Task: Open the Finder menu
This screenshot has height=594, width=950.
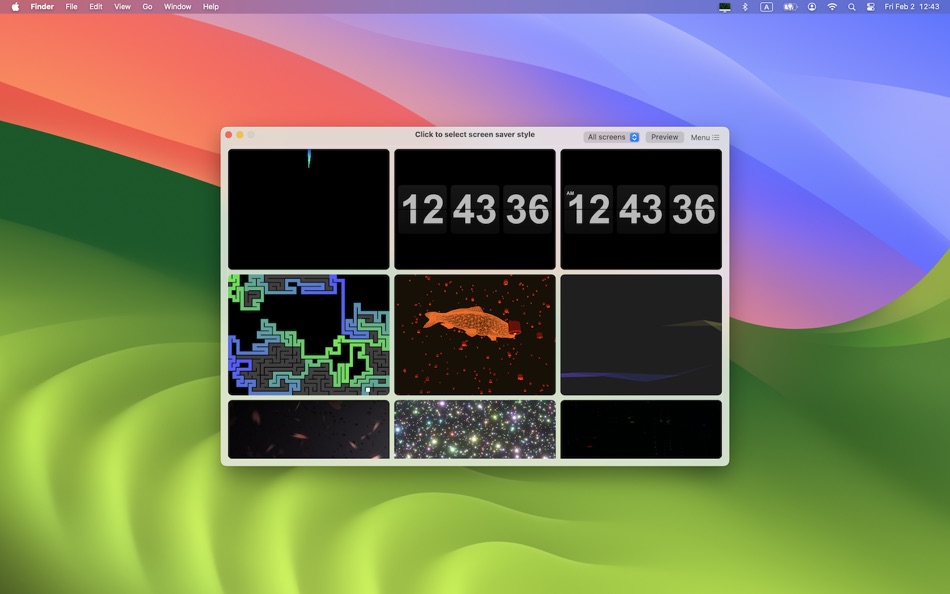Action: 42,7
